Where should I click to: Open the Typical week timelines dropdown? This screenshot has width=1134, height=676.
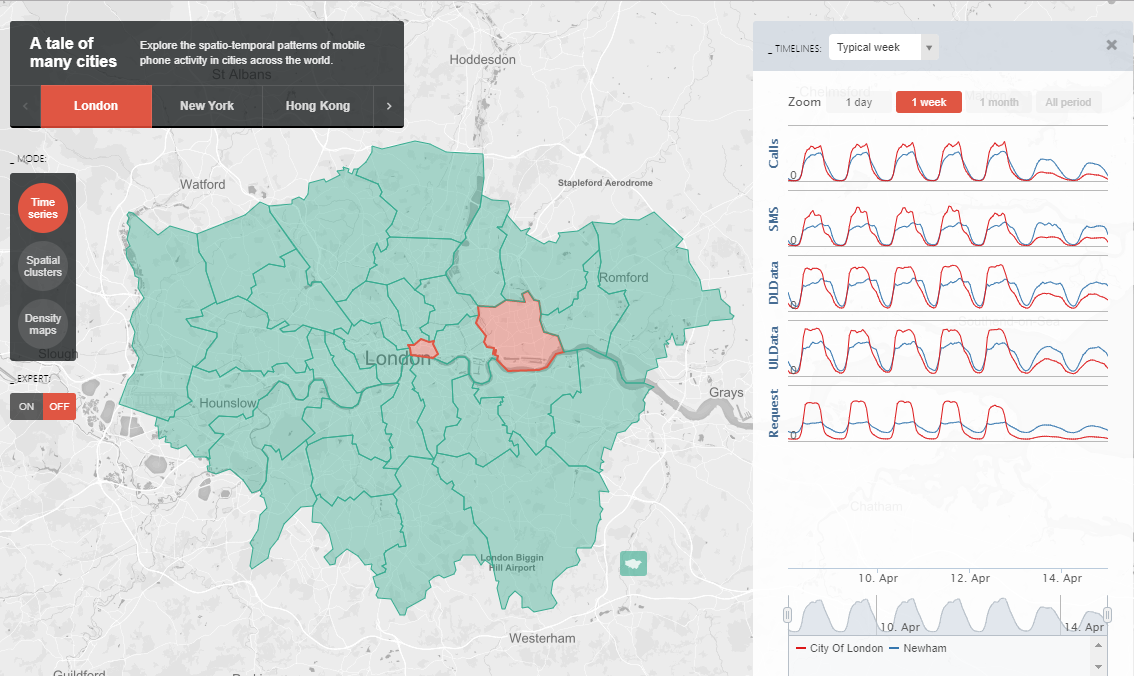coord(884,47)
